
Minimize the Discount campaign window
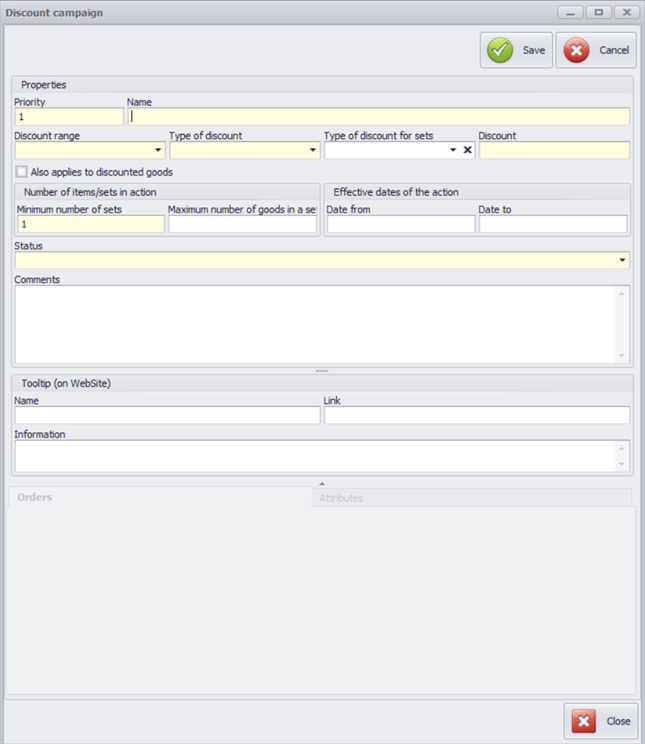pyautogui.click(x=570, y=13)
